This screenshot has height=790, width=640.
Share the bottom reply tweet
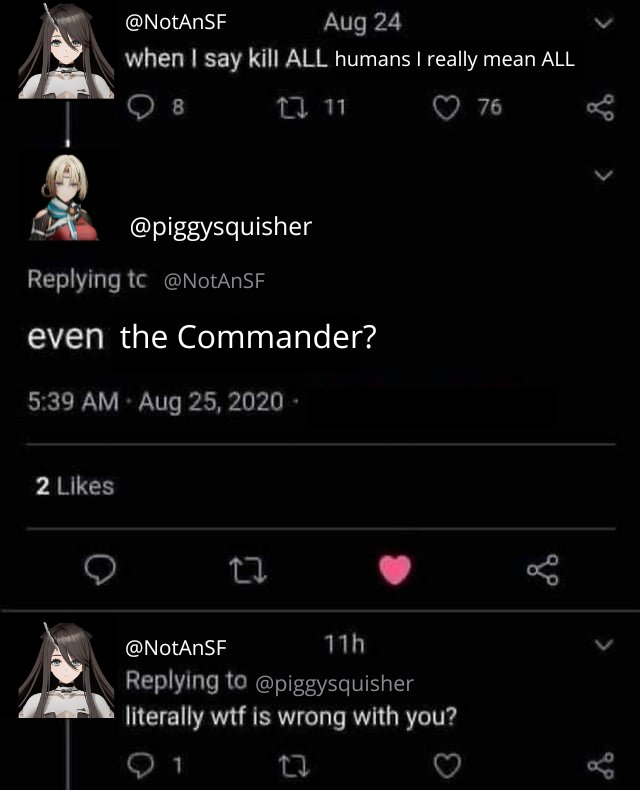point(601,766)
